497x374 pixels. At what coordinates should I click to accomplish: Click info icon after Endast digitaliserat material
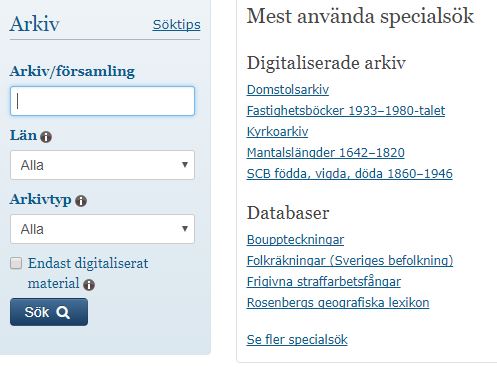89,285
